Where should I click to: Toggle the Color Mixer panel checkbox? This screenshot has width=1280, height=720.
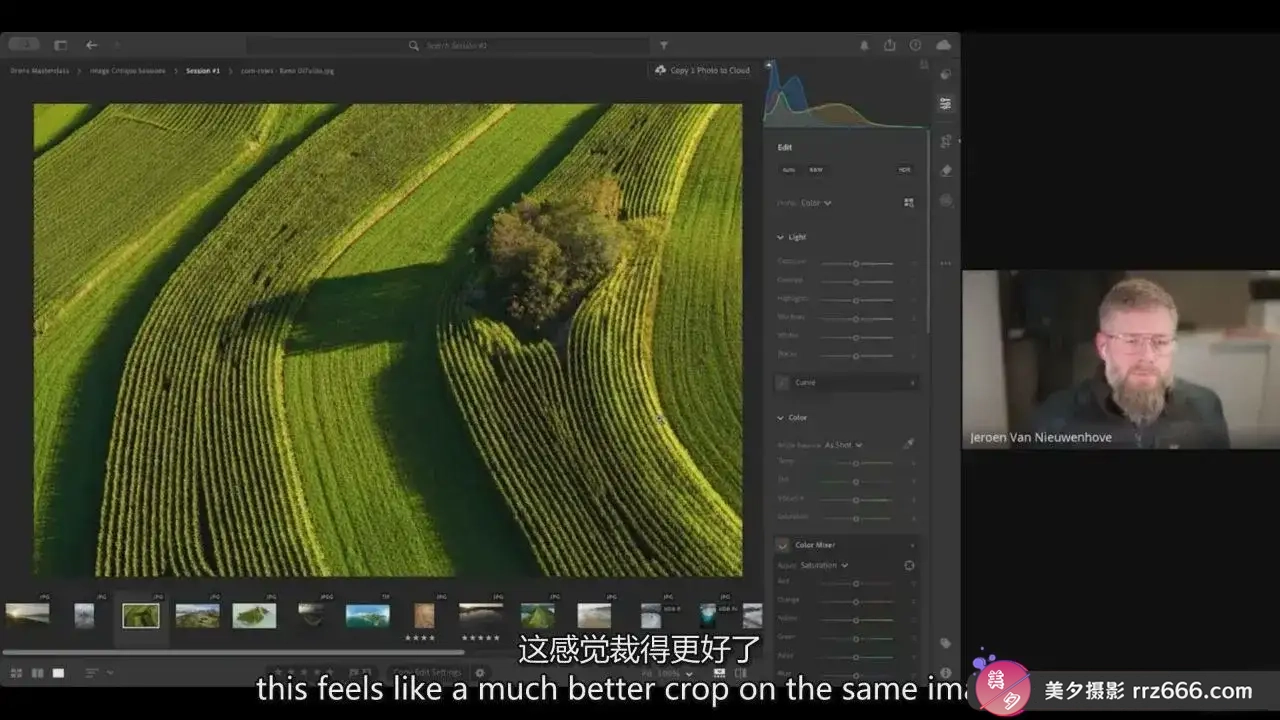point(783,545)
